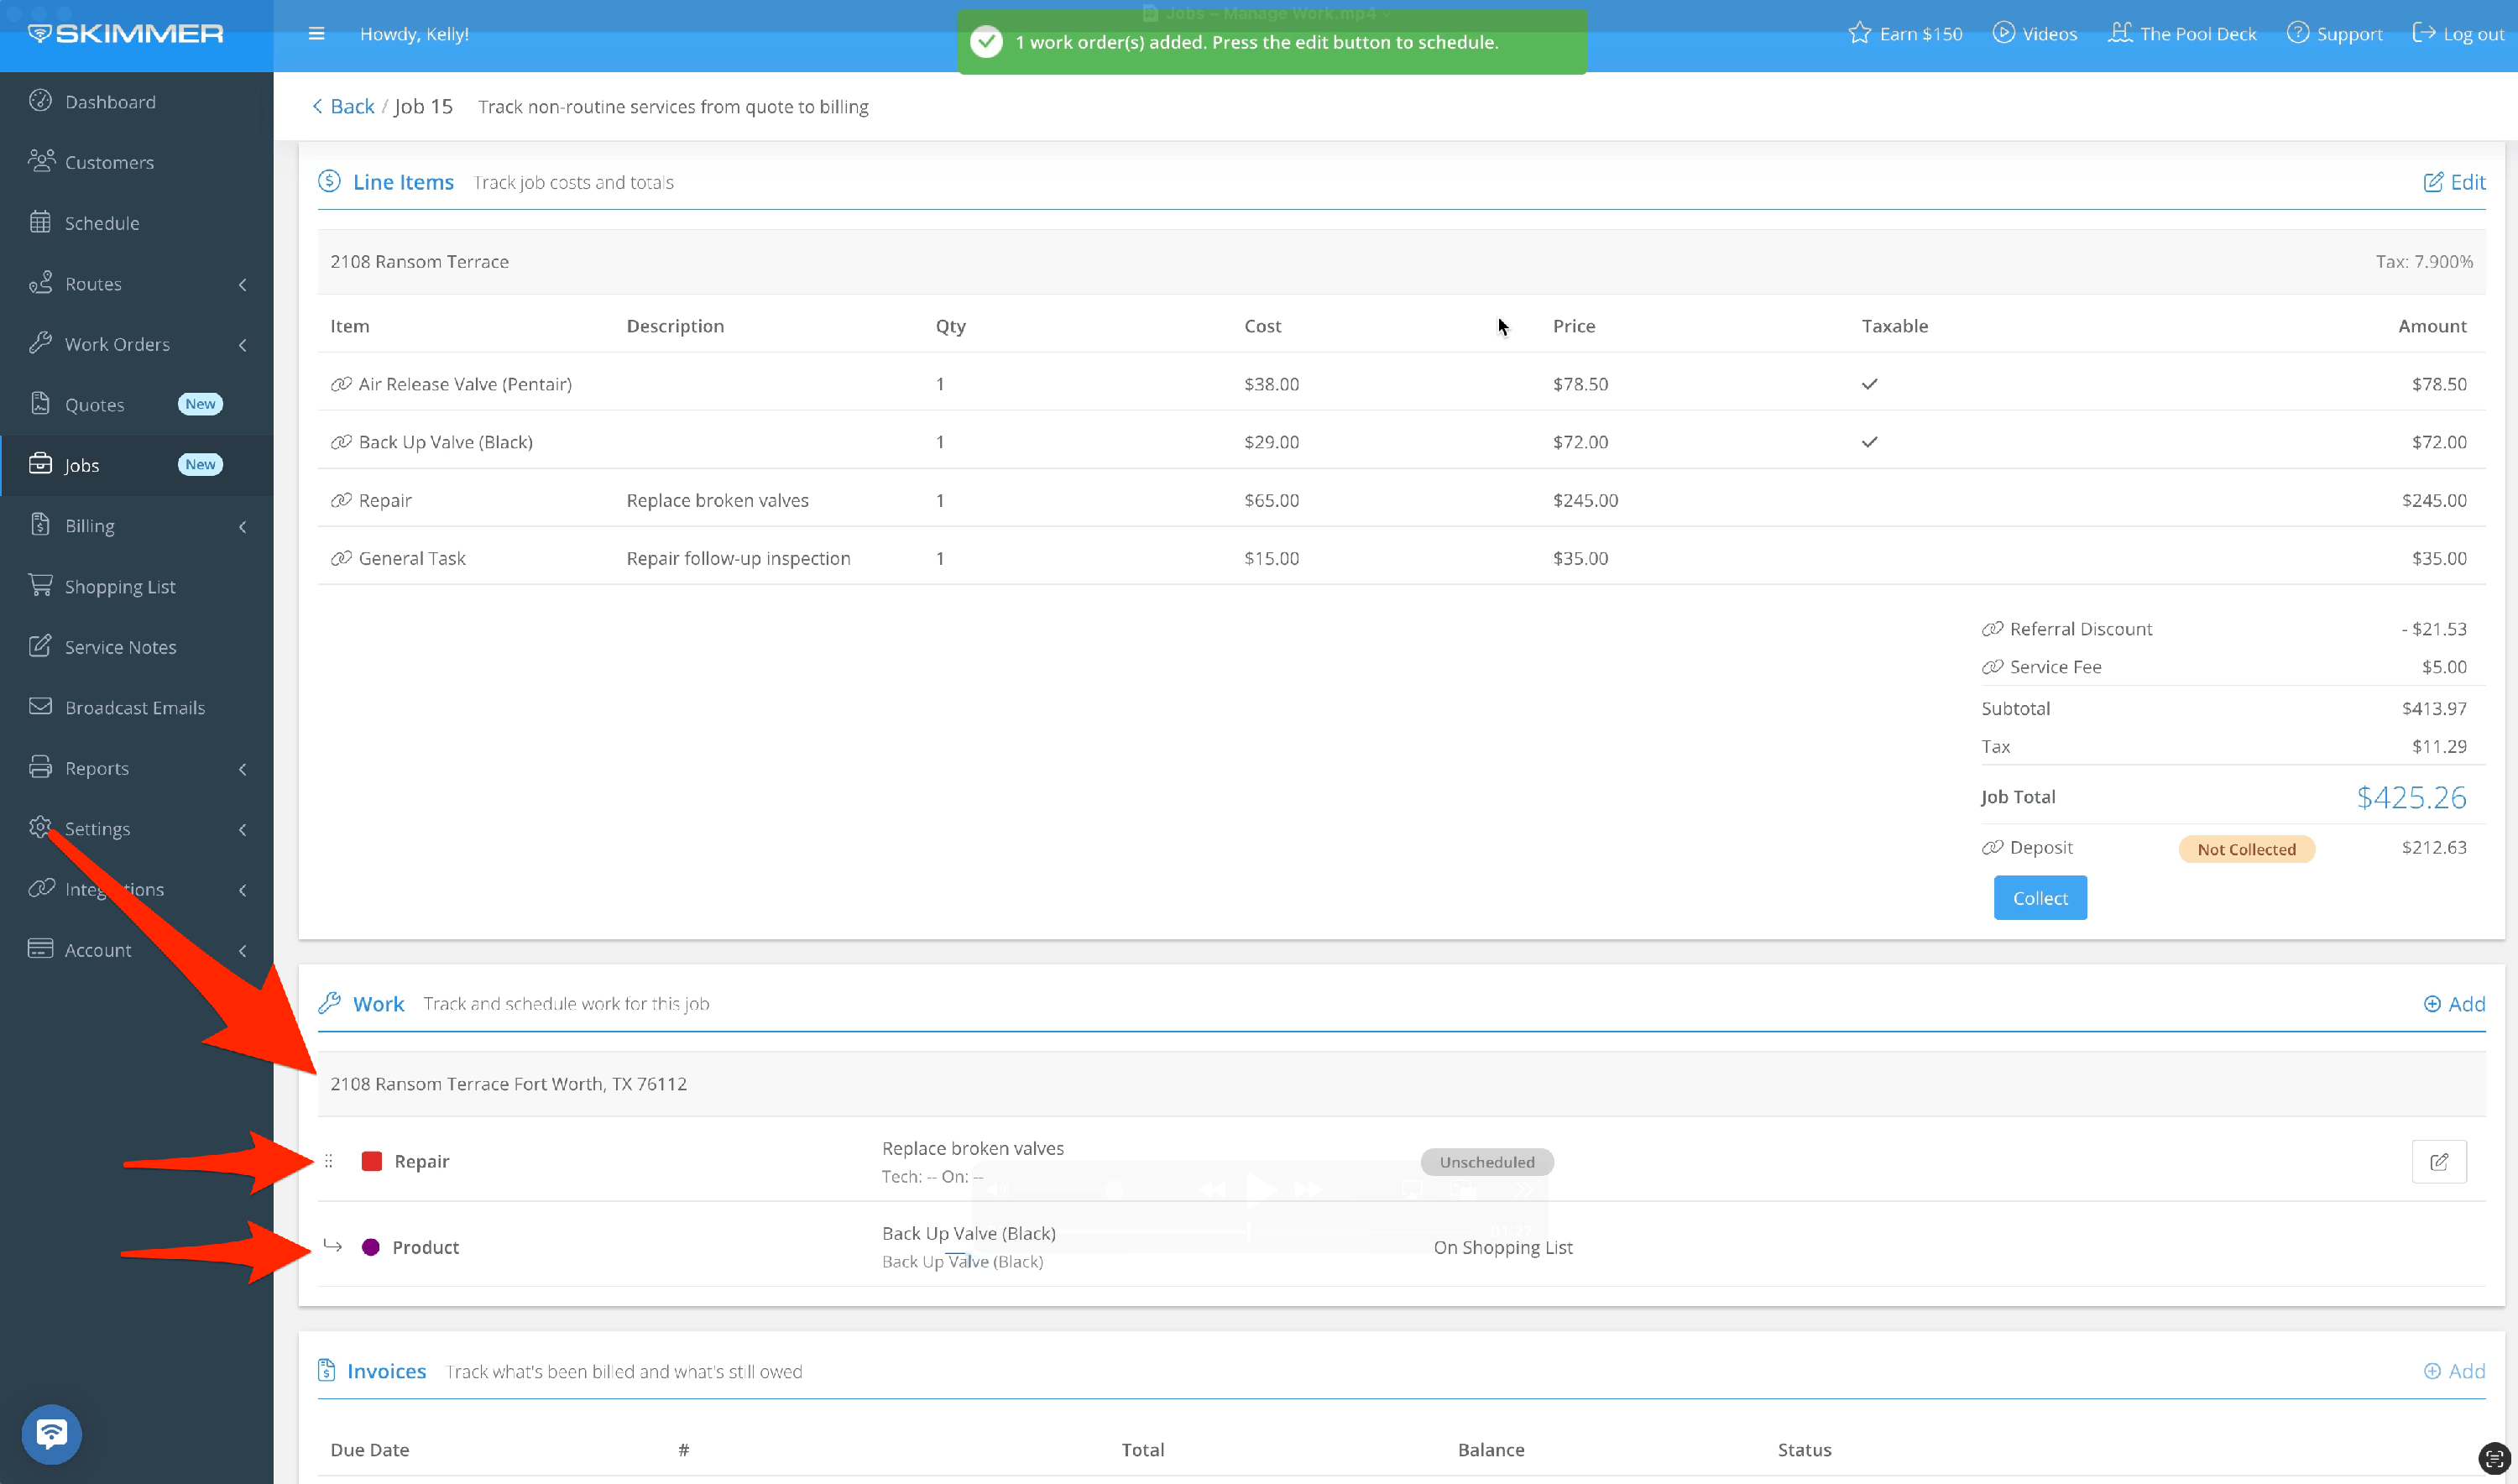Click the Air Release Valve taxable checkmark
2518x1484 pixels.
coord(1869,384)
